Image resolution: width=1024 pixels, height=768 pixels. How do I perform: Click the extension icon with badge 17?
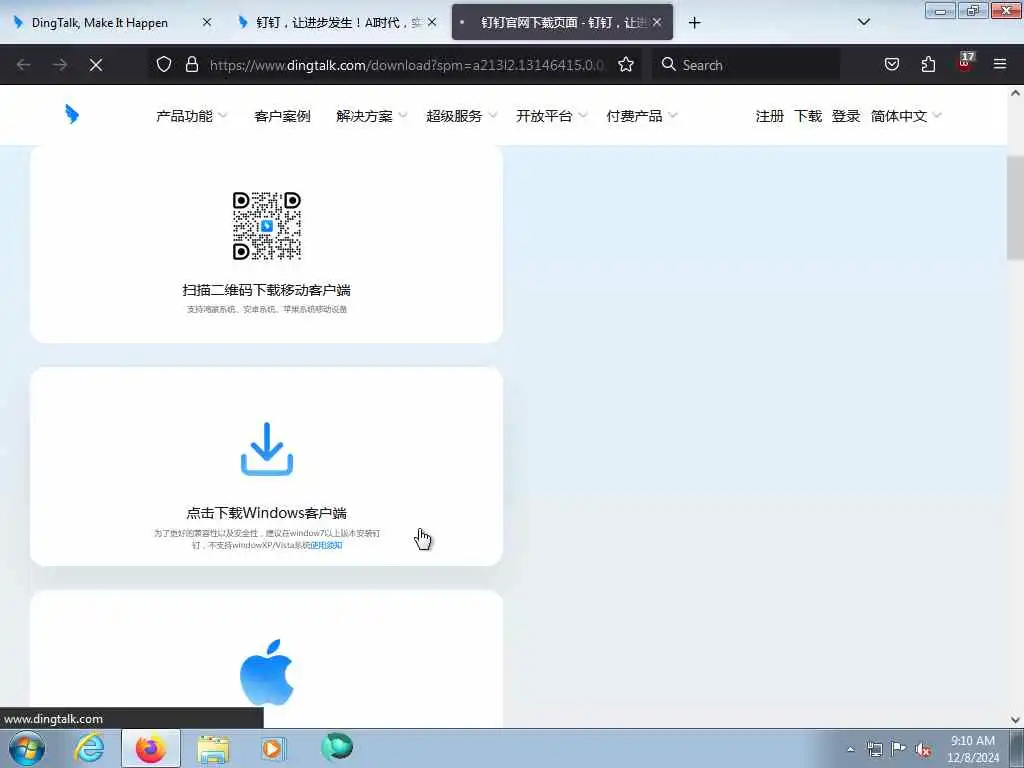[965, 63]
